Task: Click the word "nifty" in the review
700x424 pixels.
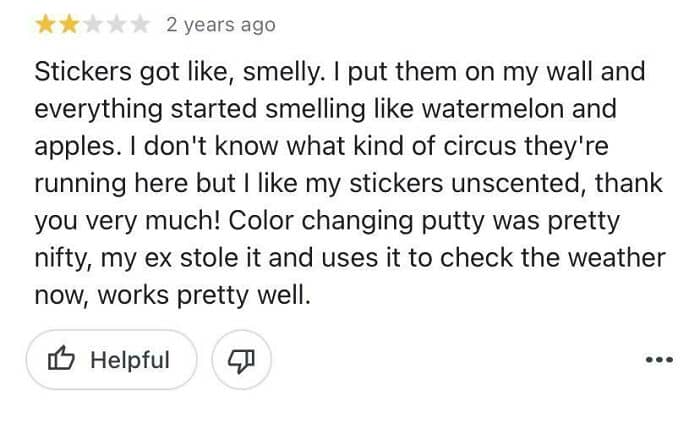Action: [x=63, y=258]
